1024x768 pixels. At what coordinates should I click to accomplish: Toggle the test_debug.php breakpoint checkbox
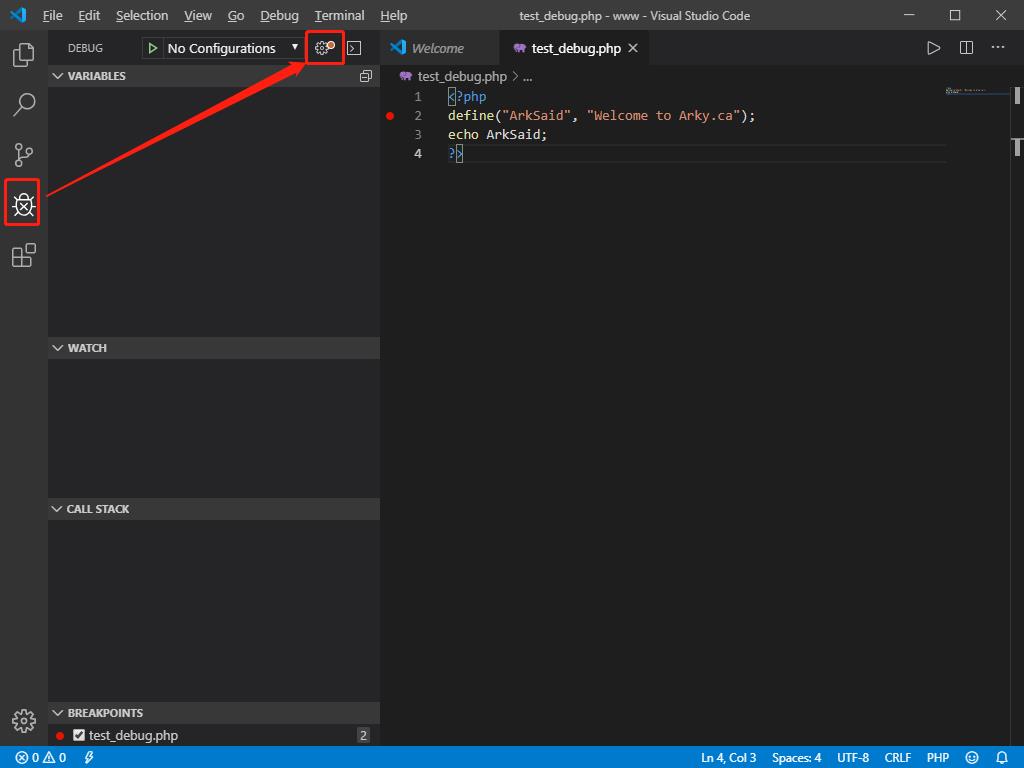click(x=79, y=735)
